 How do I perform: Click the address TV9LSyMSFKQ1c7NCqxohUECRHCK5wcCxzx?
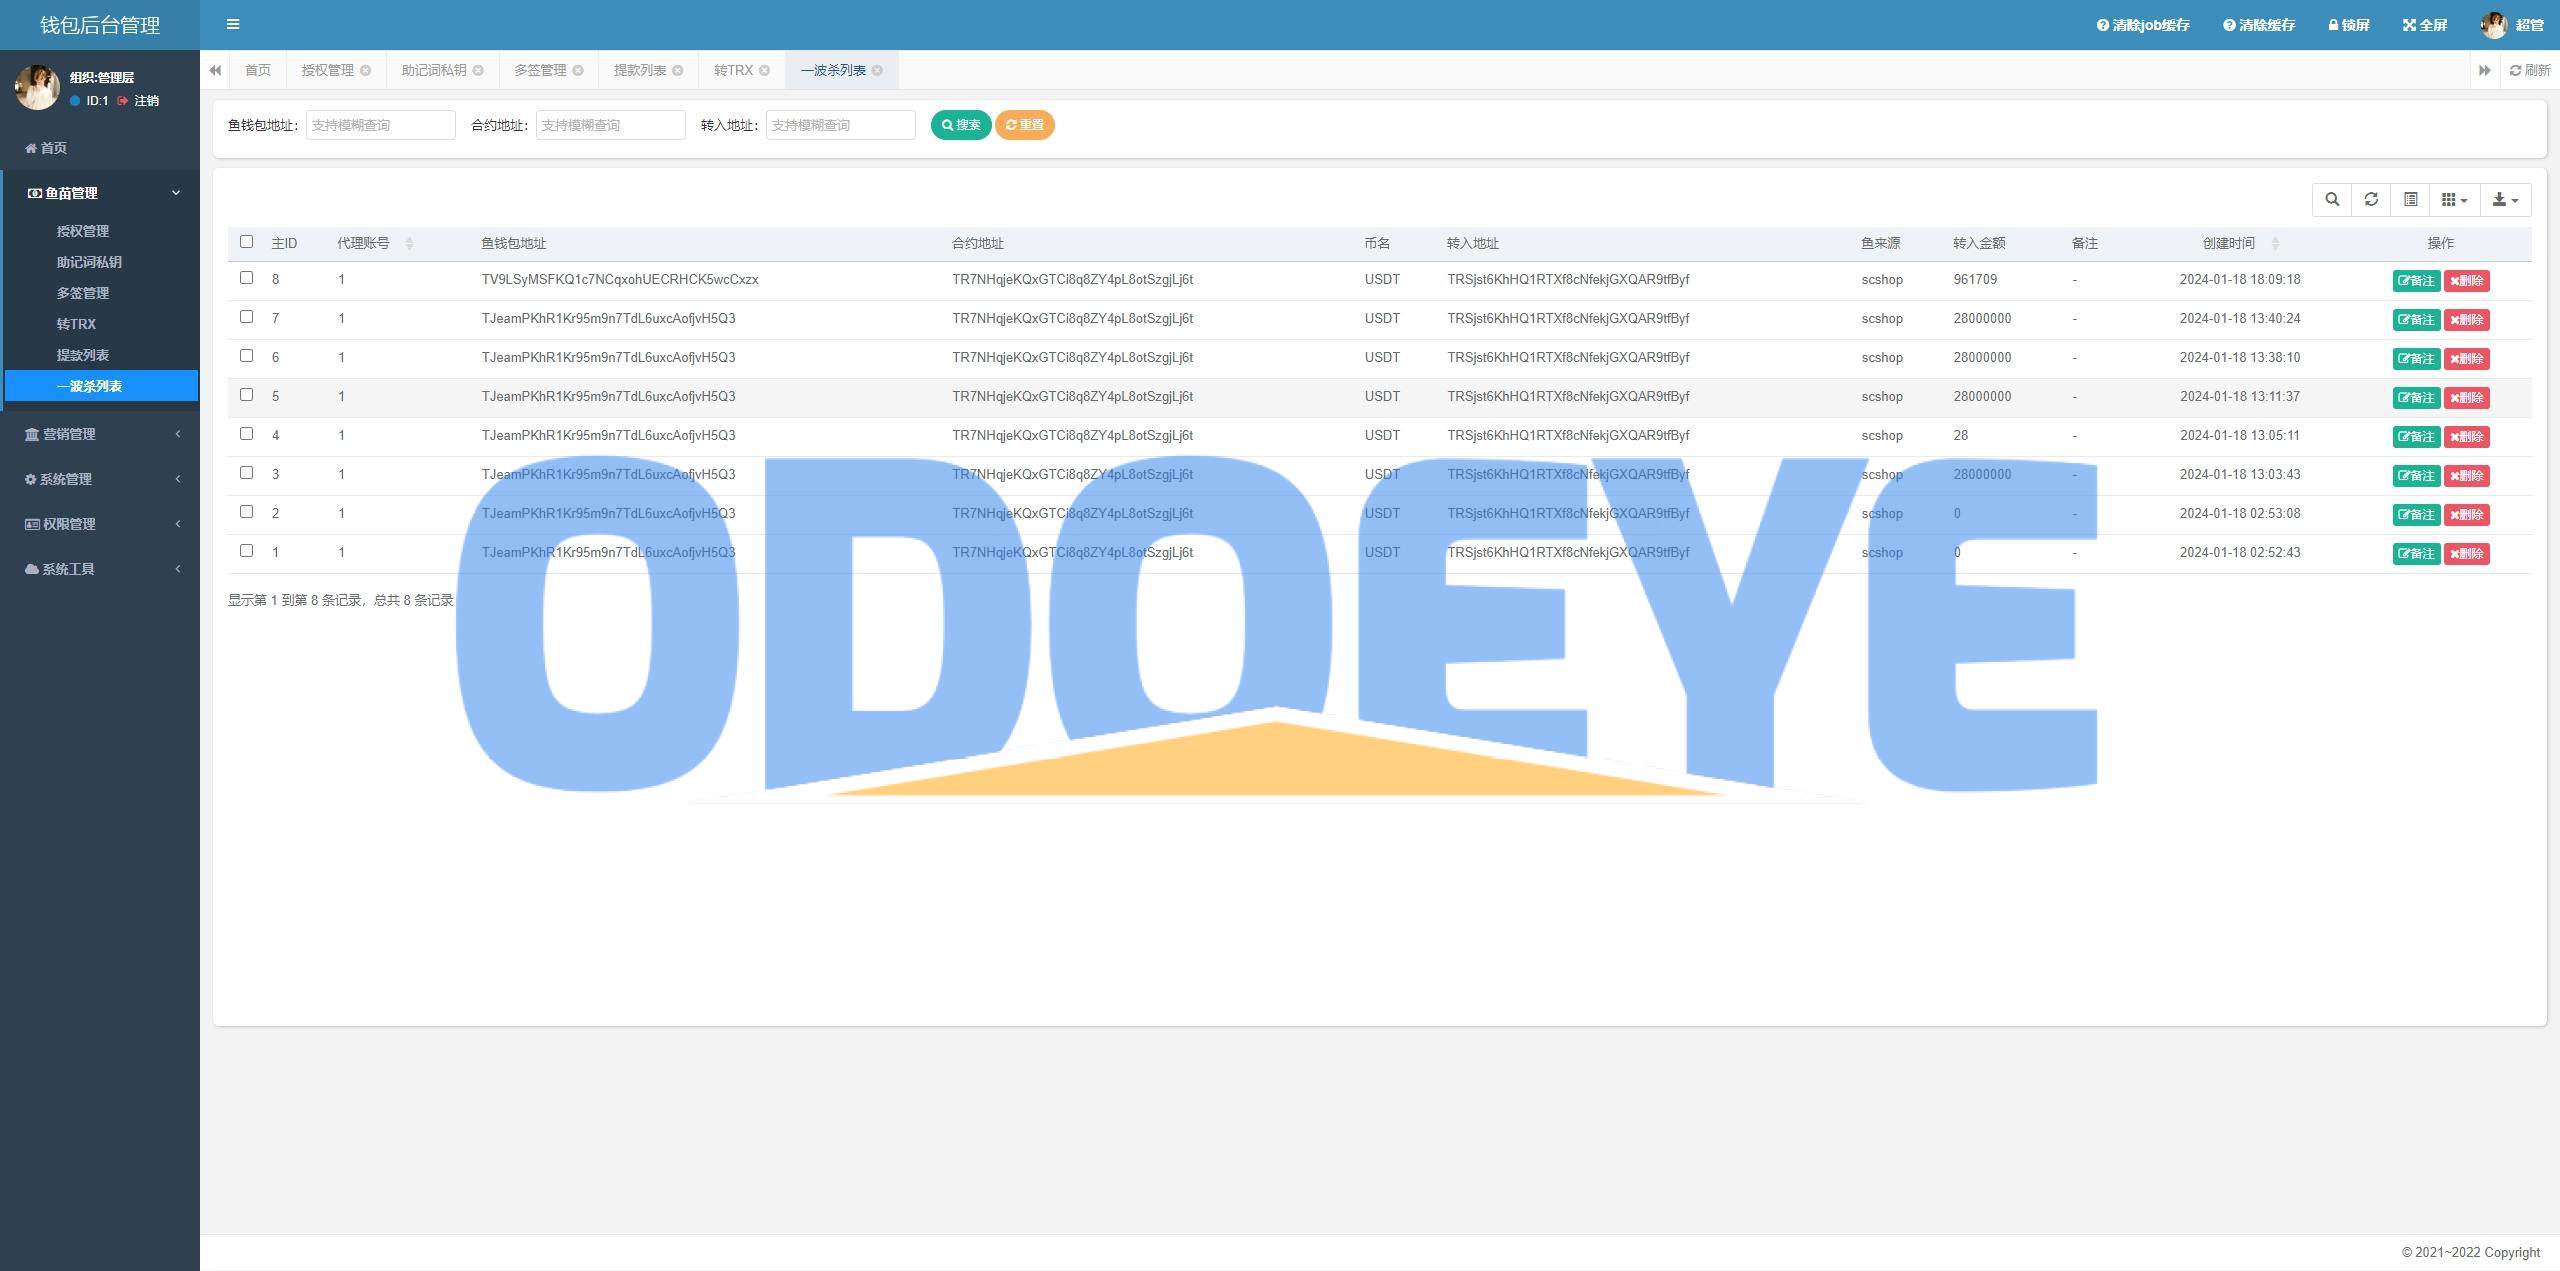[620, 279]
